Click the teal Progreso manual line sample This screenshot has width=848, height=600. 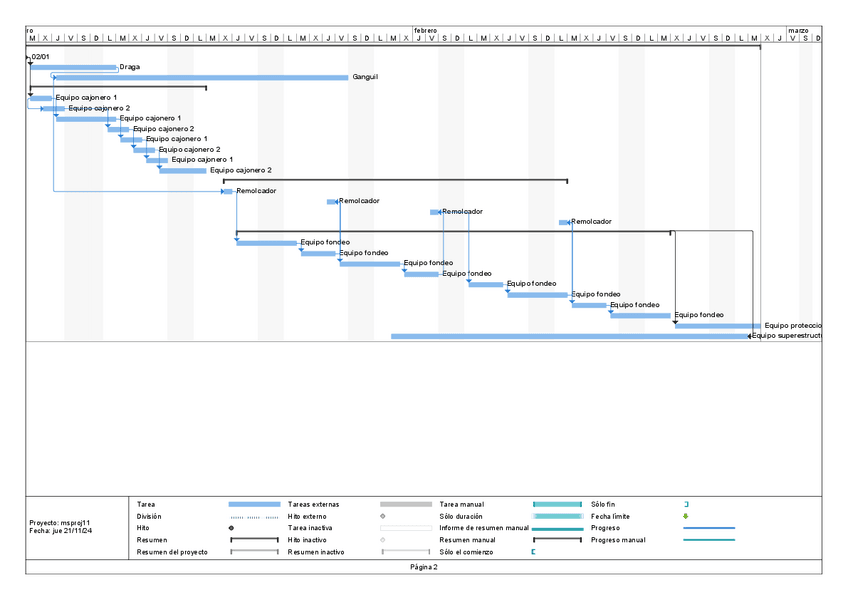tap(708, 540)
